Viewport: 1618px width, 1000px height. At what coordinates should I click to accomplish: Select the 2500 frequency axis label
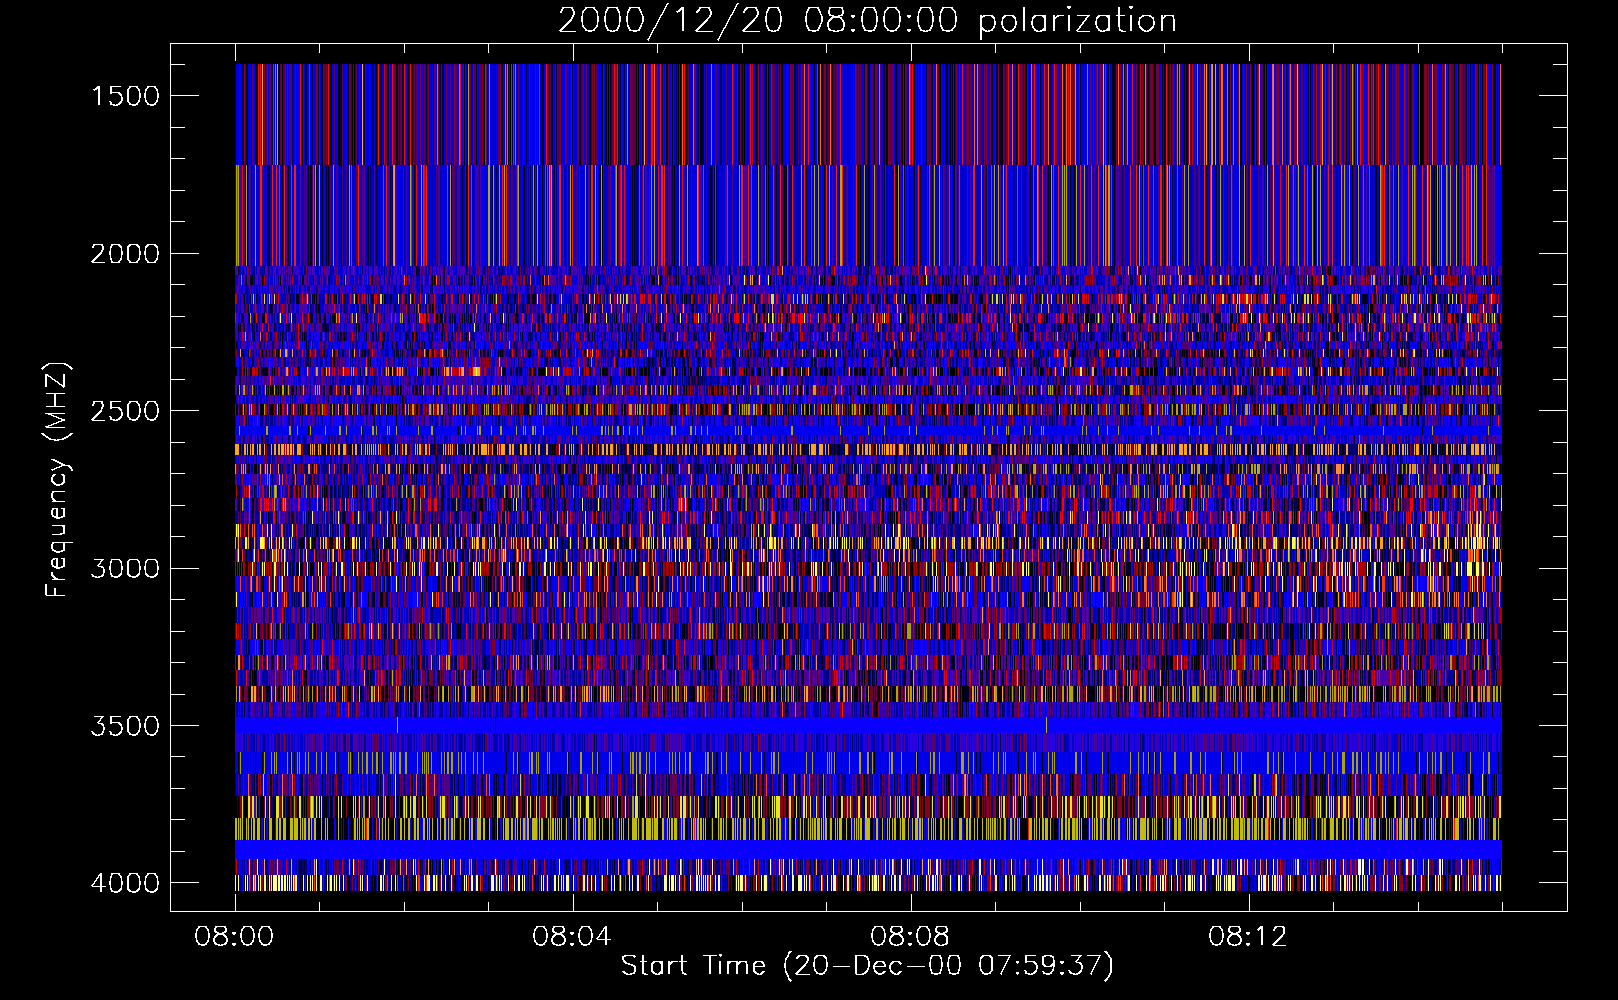click(125, 411)
